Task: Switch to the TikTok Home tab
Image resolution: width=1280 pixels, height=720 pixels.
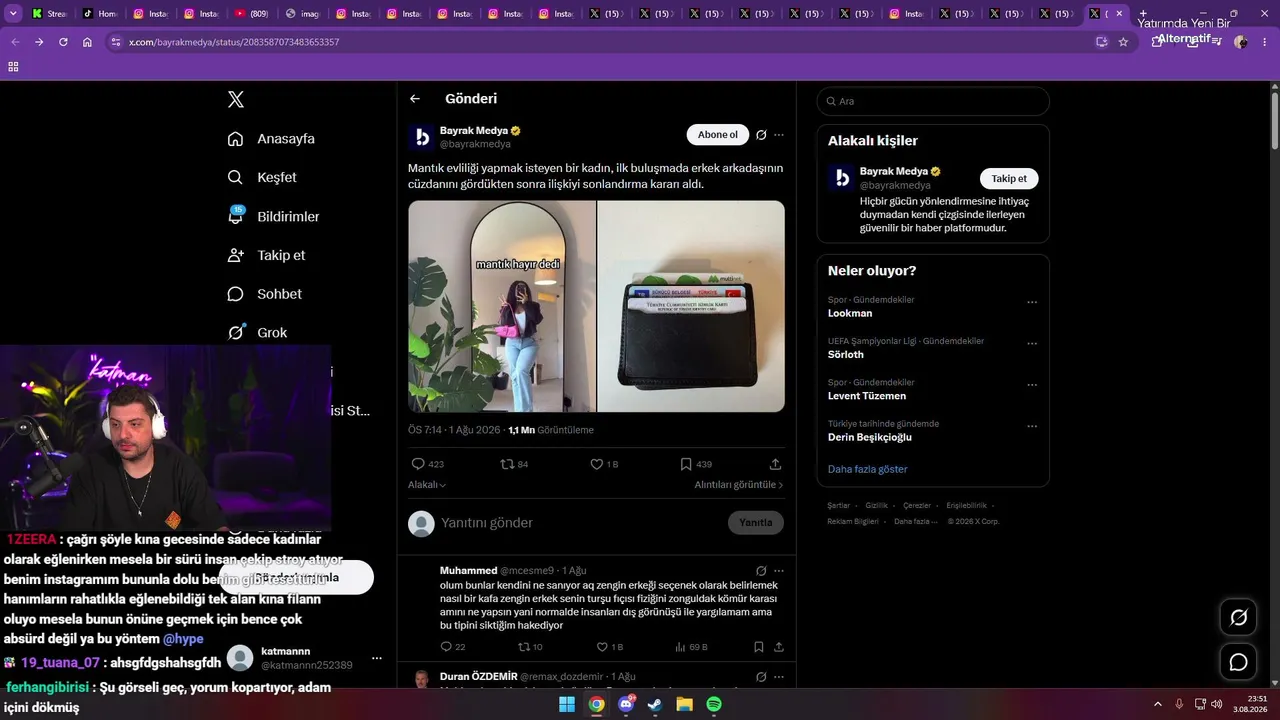Action: click(x=99, y=14)
